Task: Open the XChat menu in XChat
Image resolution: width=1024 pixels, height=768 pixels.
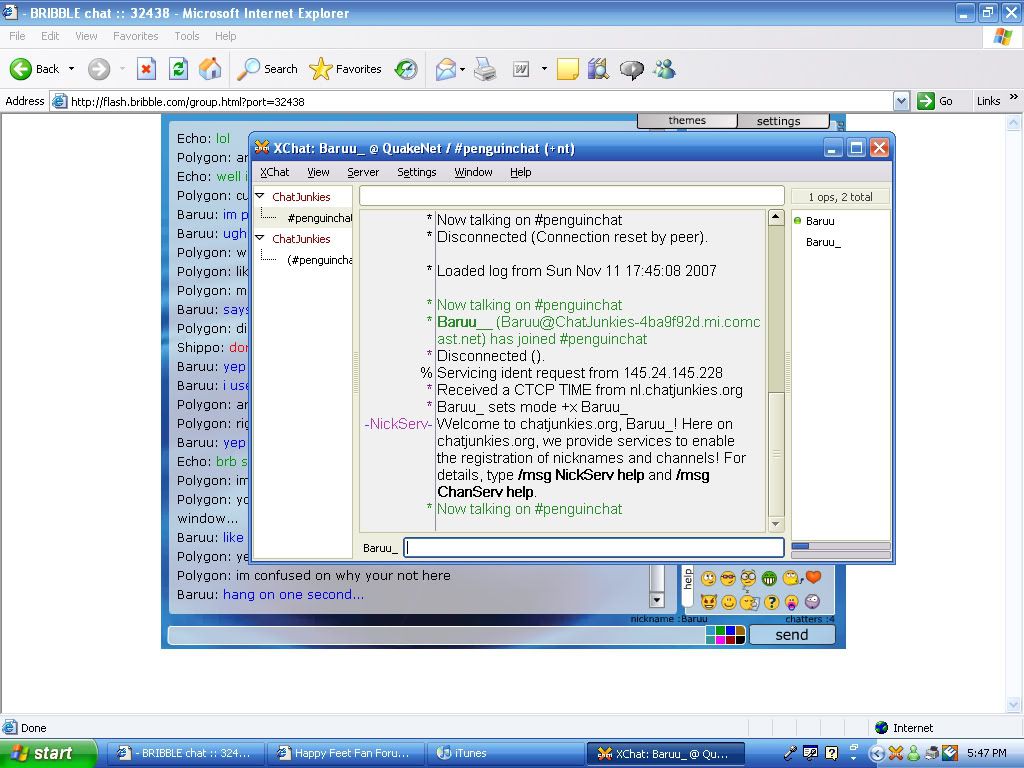Action: pos(274,172)
